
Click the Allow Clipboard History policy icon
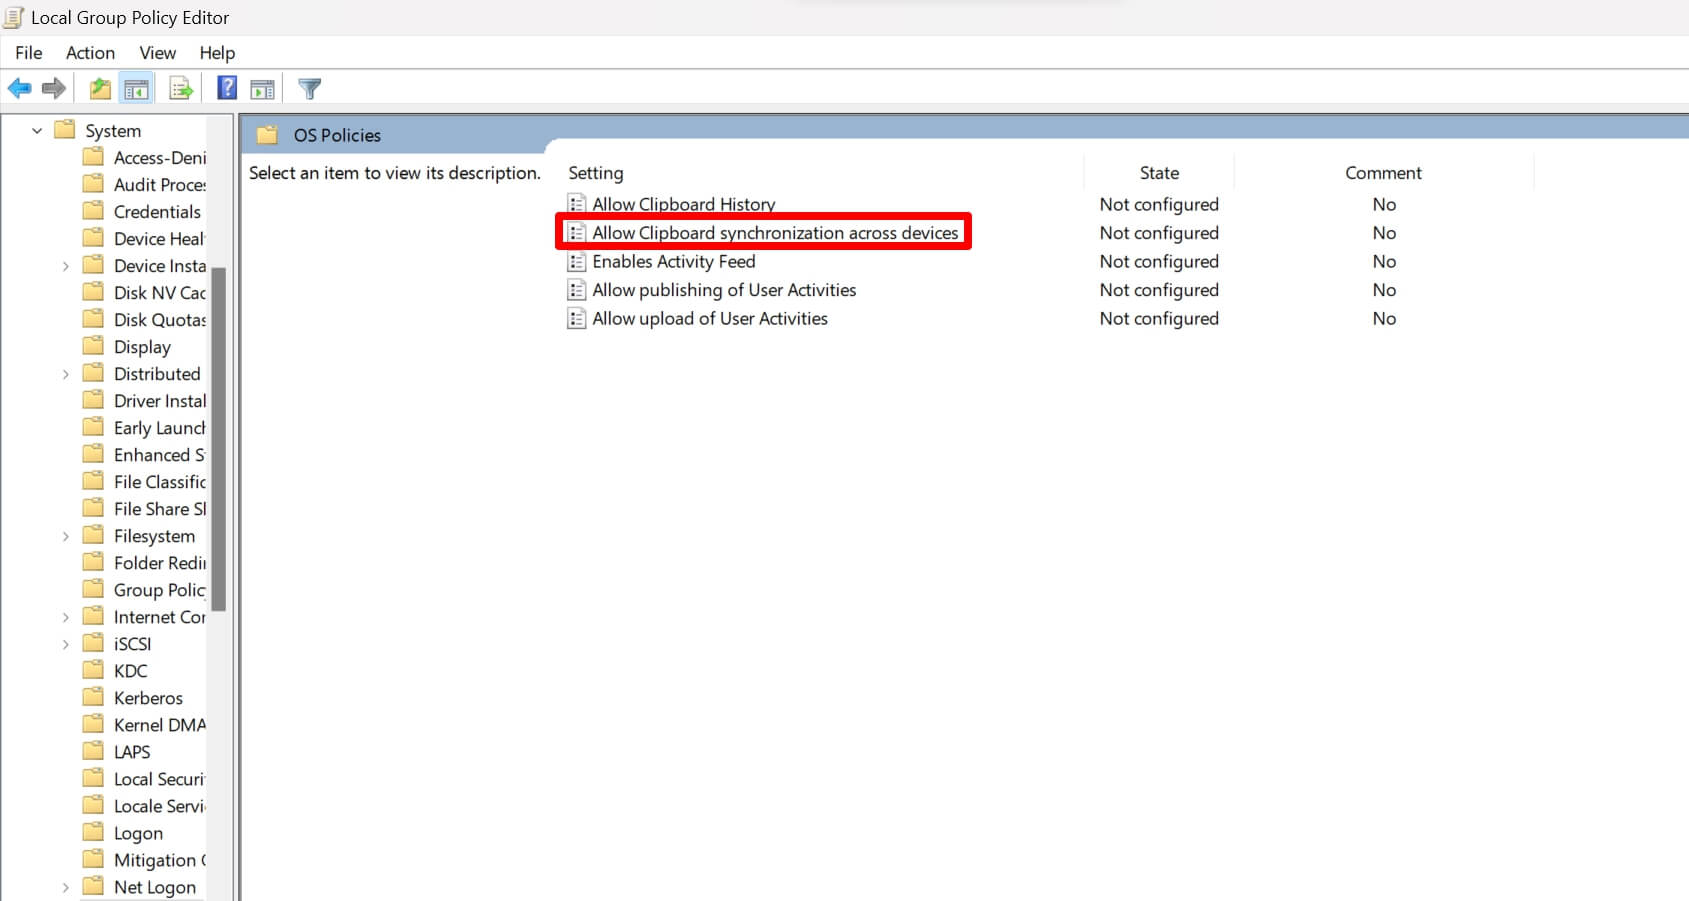(x=577, y=204)
